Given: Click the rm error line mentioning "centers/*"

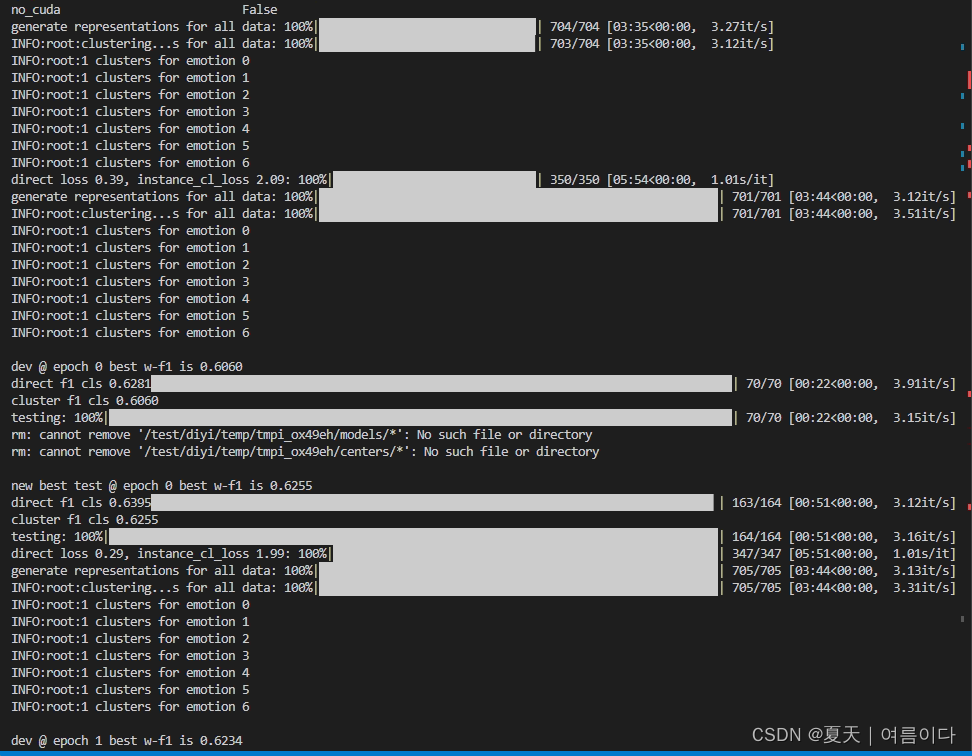Looking at the screenshot, I should click(305, 452).
